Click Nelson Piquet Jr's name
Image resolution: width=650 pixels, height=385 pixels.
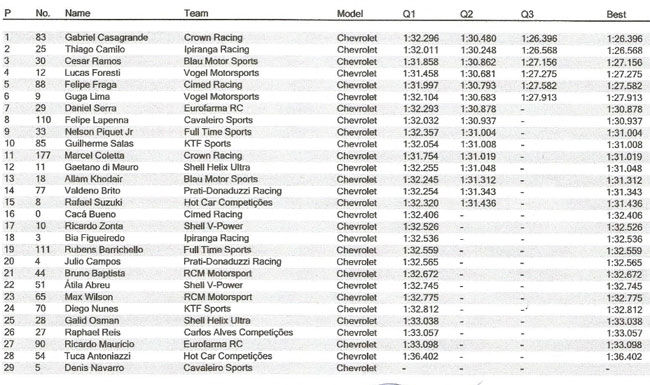99,132
